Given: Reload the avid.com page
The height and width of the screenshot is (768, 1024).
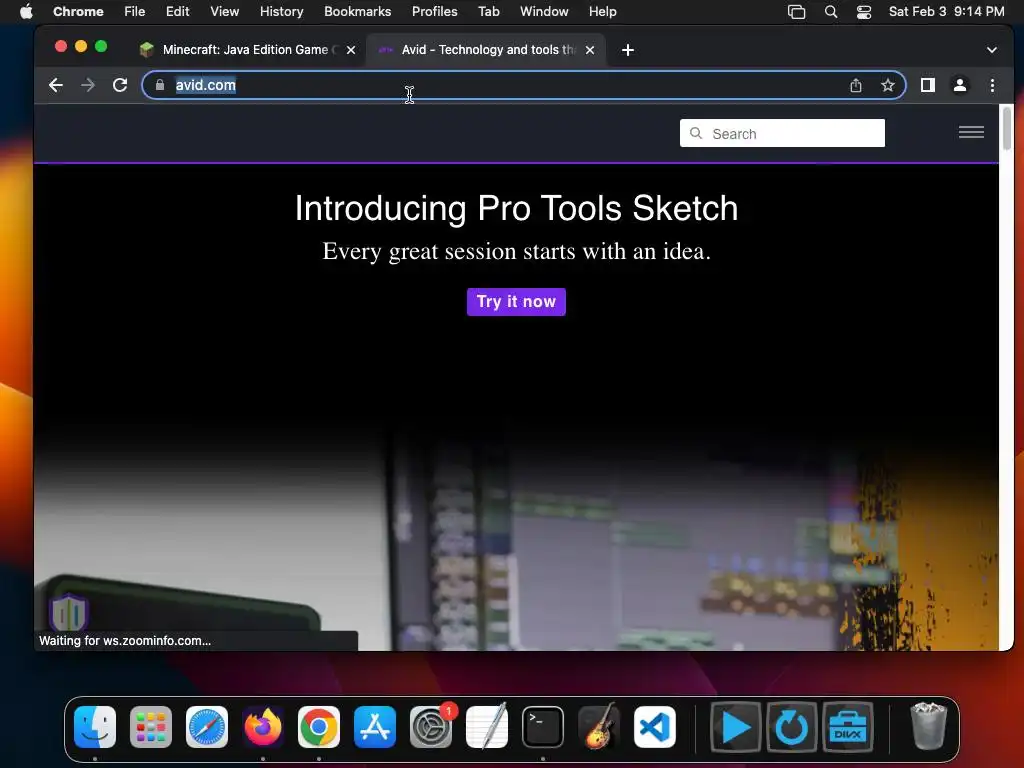Looking at the screenshot, I should pyautogui.click(x=120, y=85).
